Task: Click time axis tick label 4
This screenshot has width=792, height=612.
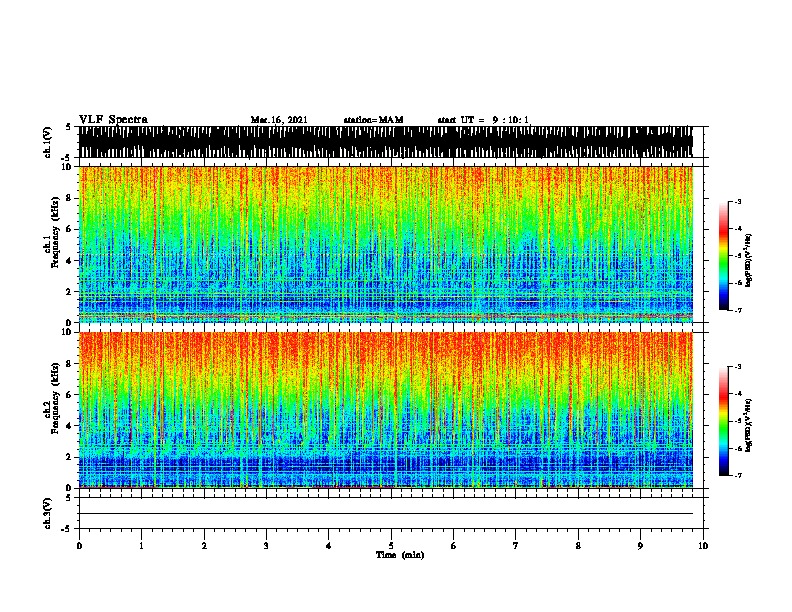Action: 329,545
